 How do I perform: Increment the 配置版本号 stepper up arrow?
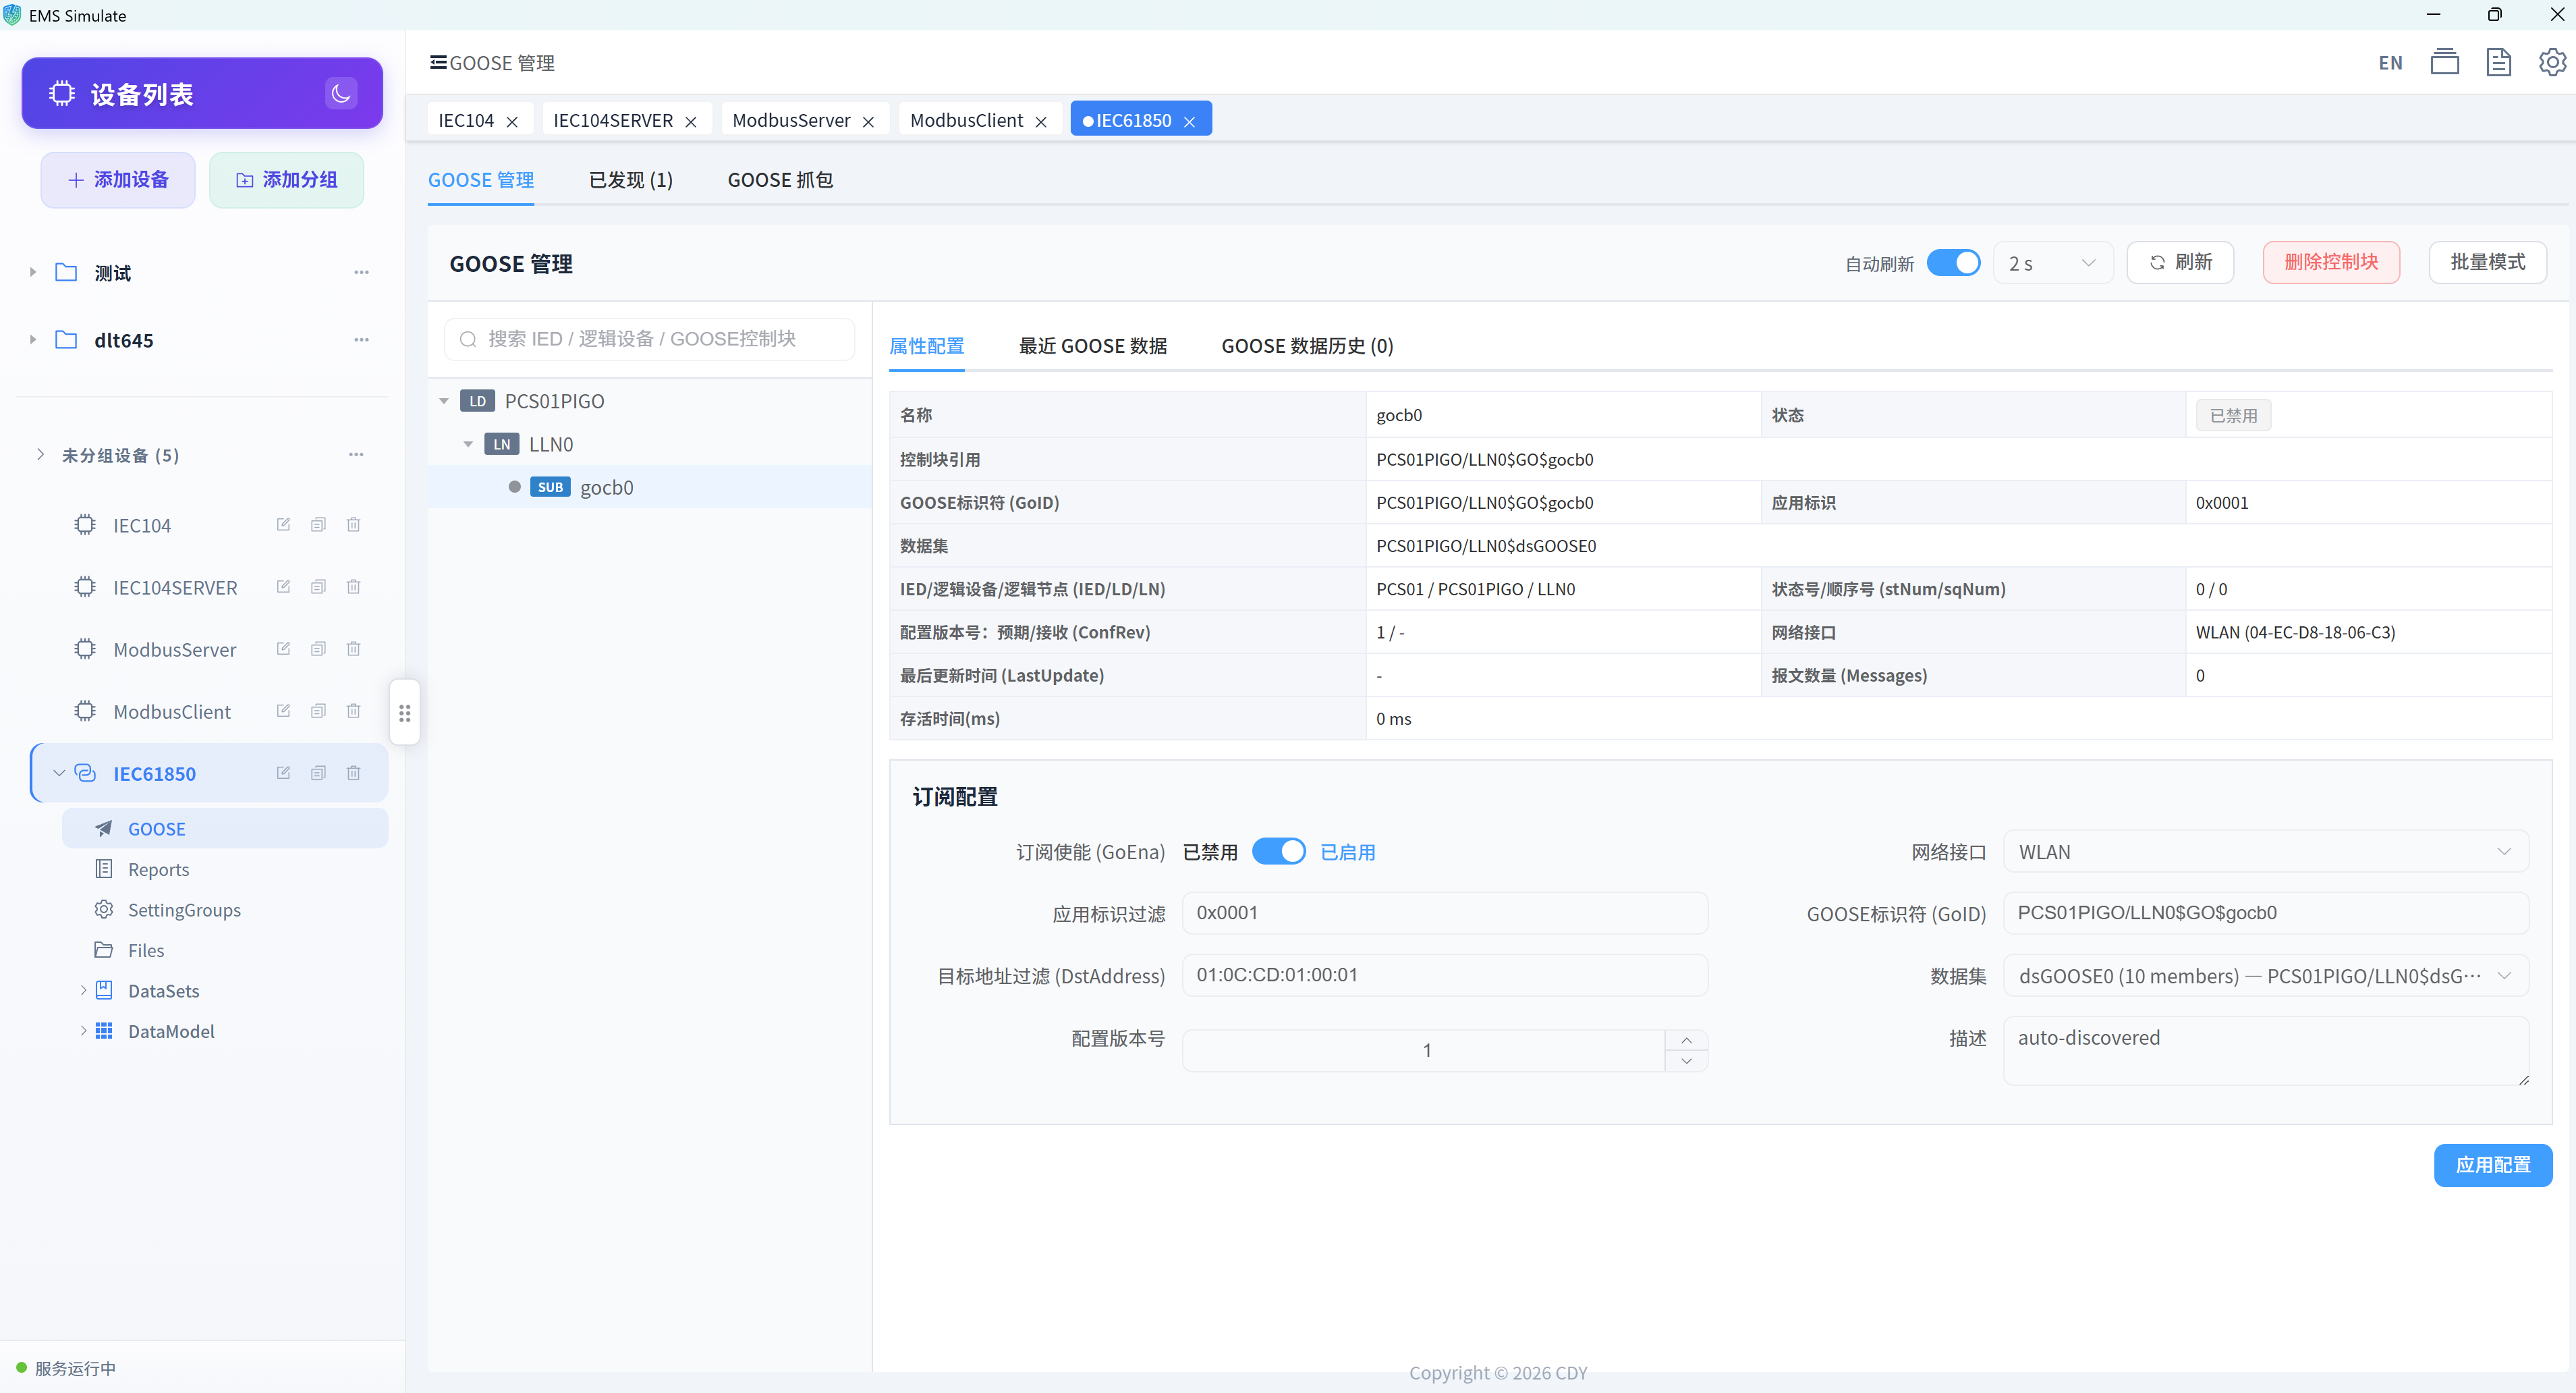(x=1686, y=1040)
